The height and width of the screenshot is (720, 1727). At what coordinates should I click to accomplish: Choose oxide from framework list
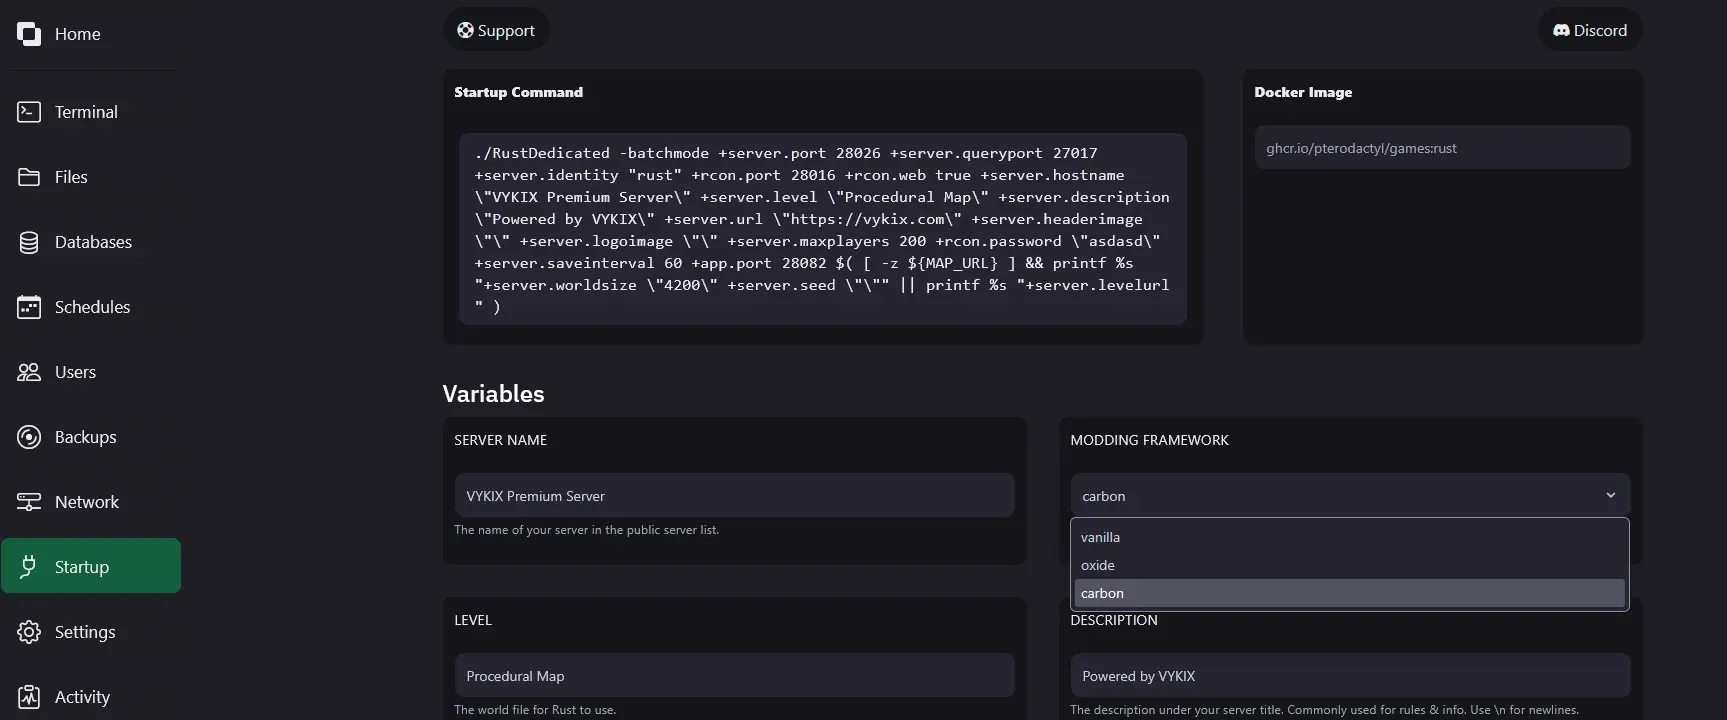point(1350,565)
